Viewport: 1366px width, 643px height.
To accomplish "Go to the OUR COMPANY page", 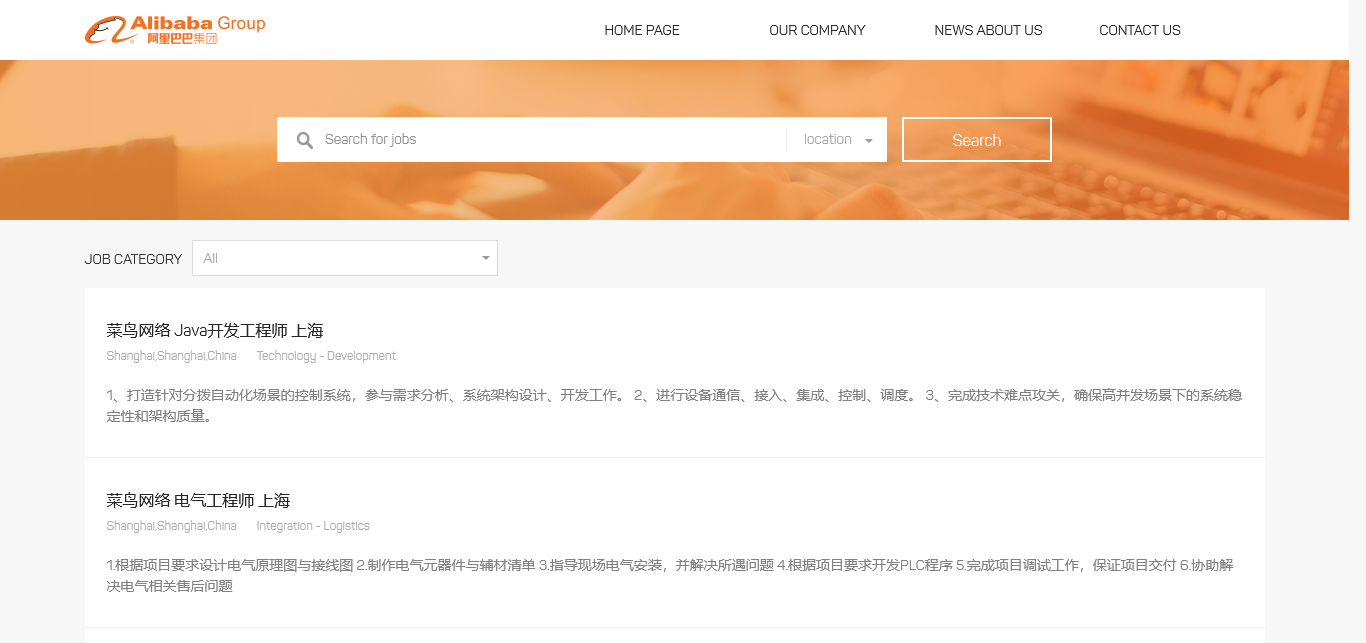I will click(817, 30).
